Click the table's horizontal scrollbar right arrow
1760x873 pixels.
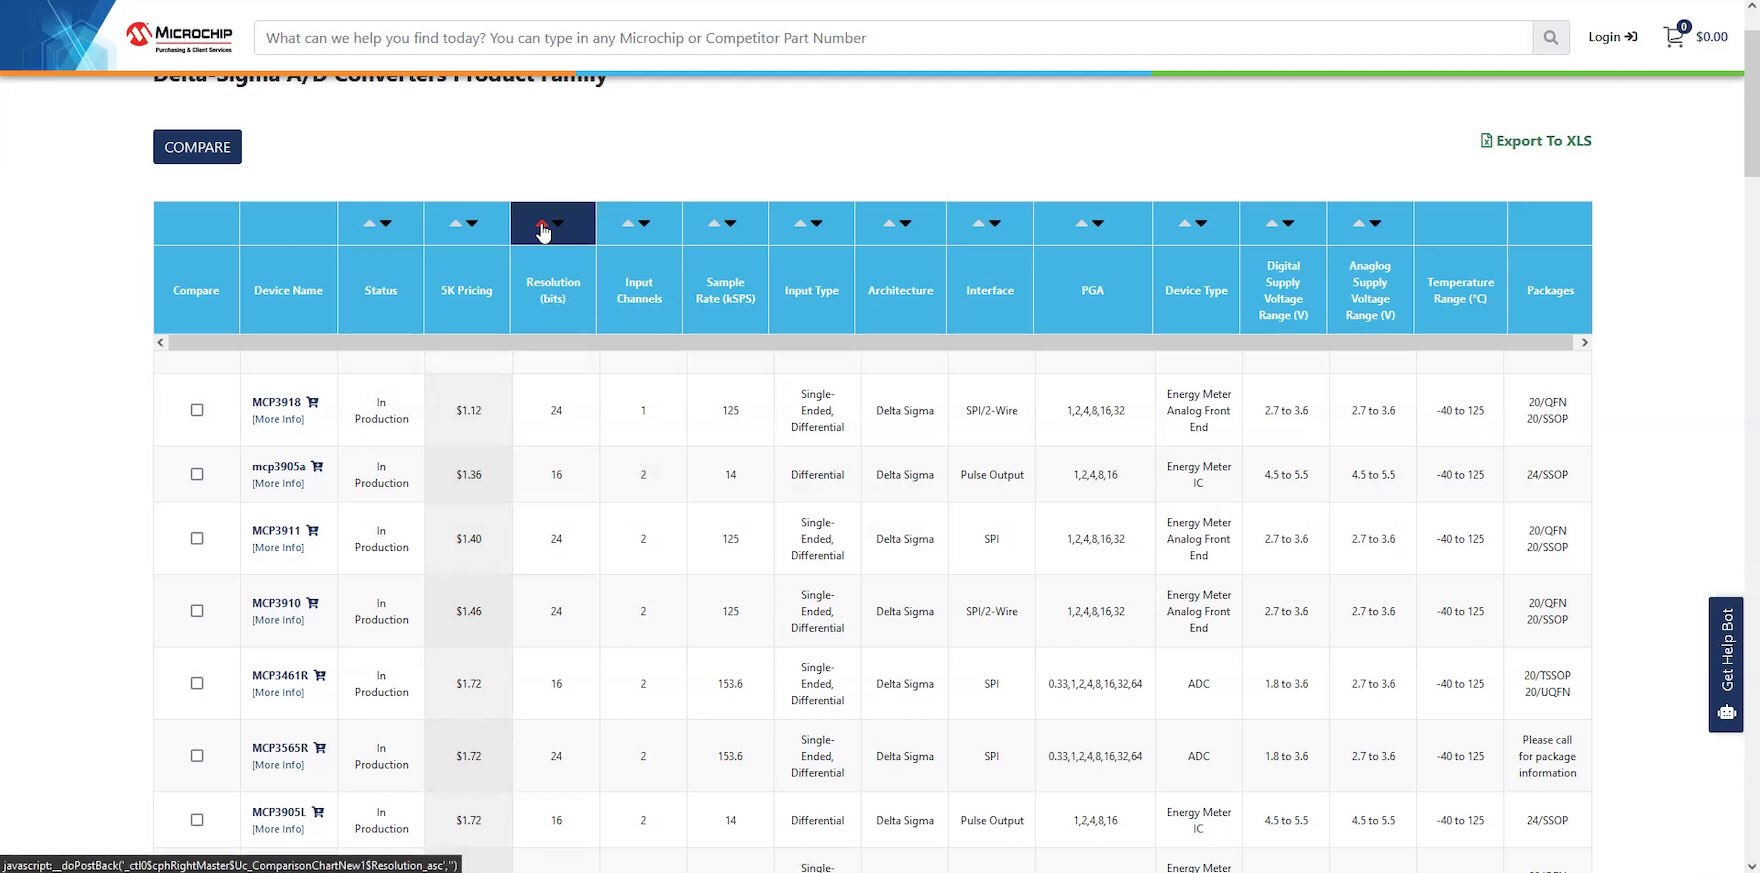(1583, 342)
